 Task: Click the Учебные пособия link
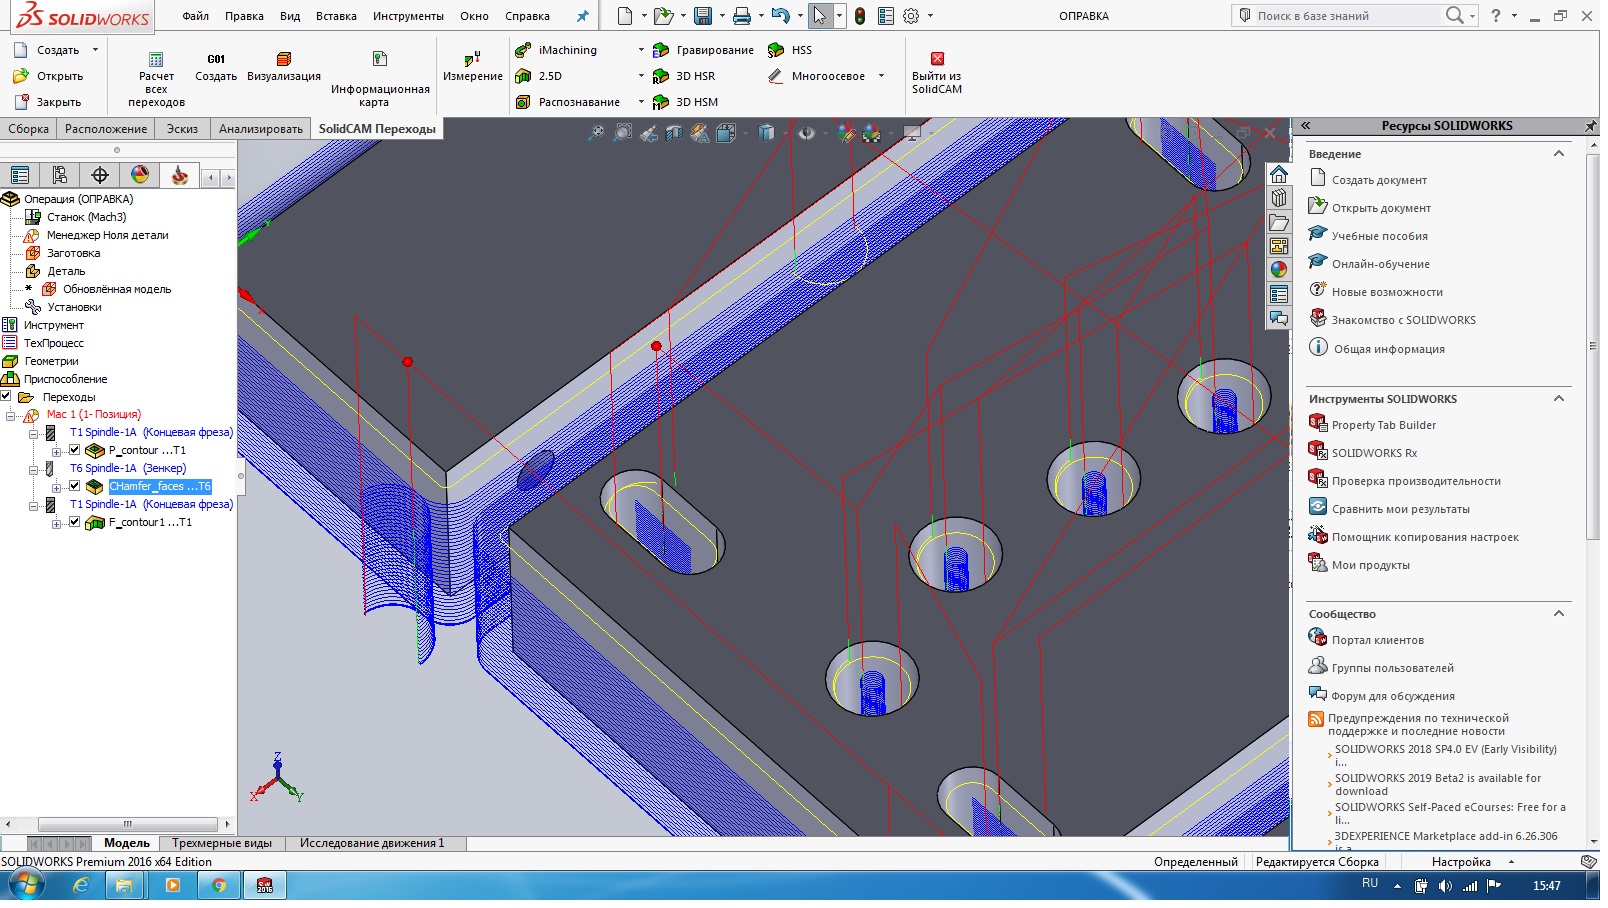(1380, 236)
